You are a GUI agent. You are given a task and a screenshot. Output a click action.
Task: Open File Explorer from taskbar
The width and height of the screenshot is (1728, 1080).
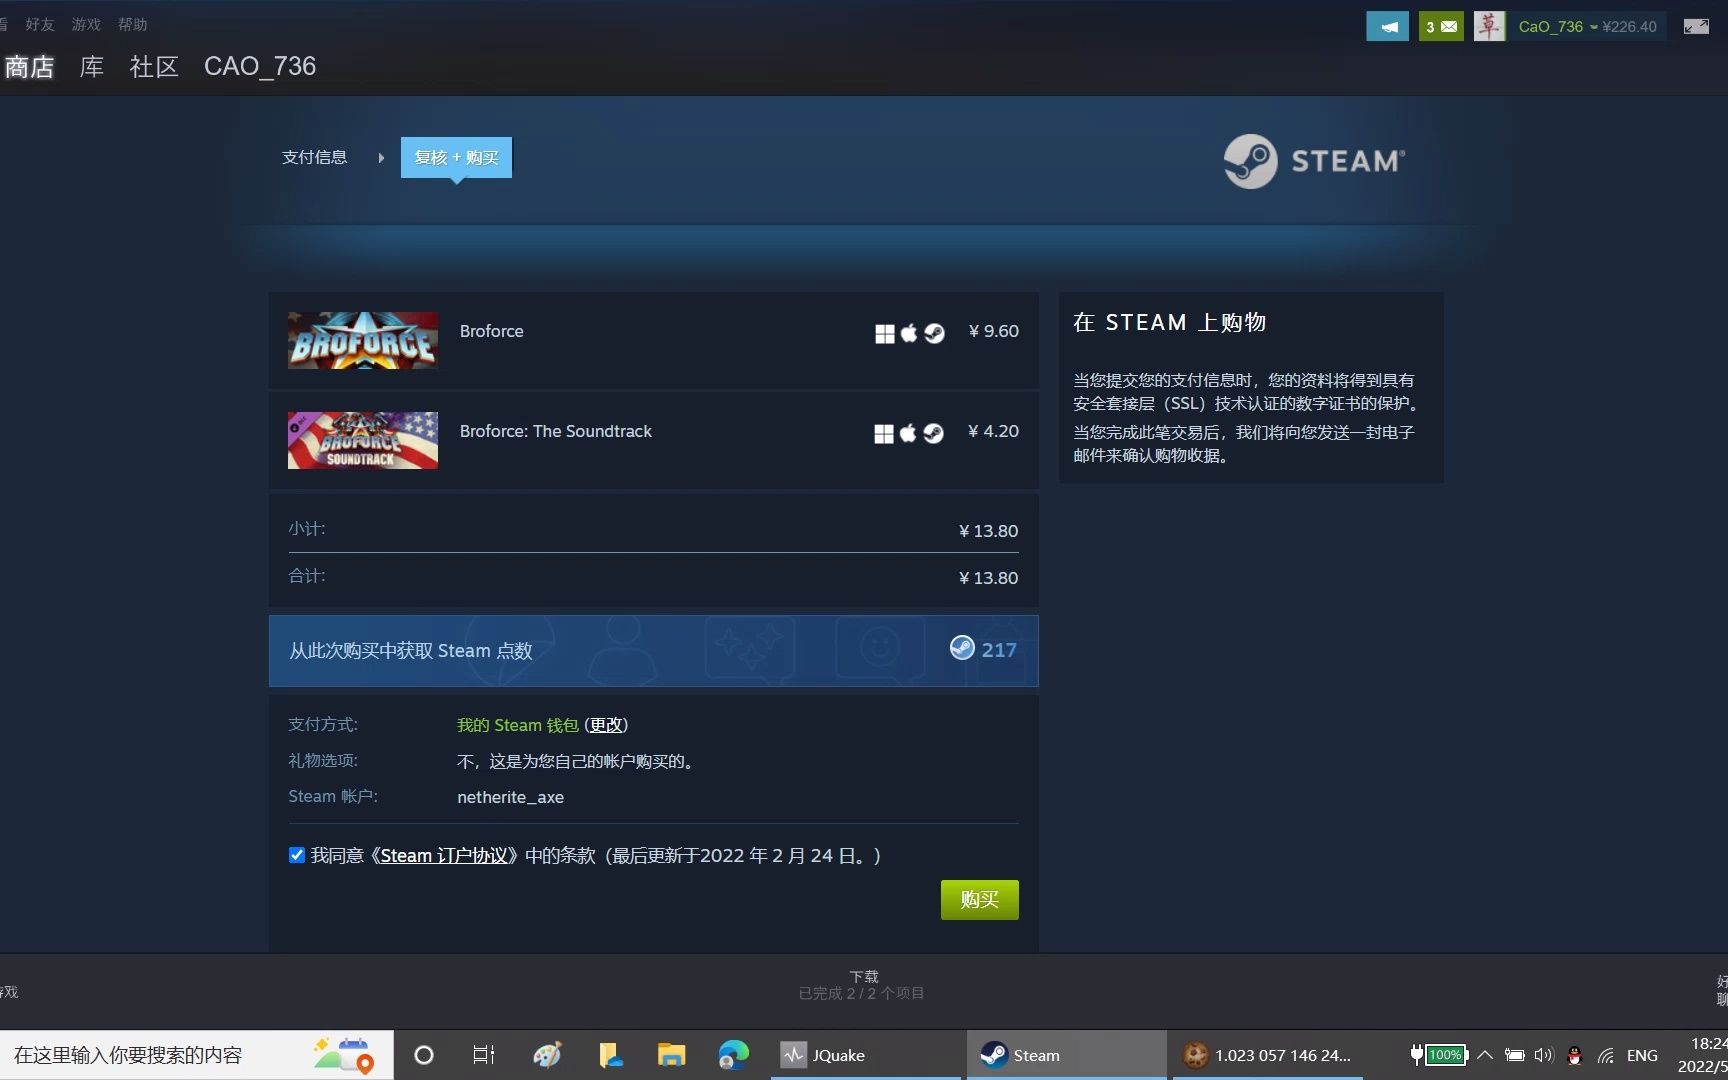(671, 1055)
